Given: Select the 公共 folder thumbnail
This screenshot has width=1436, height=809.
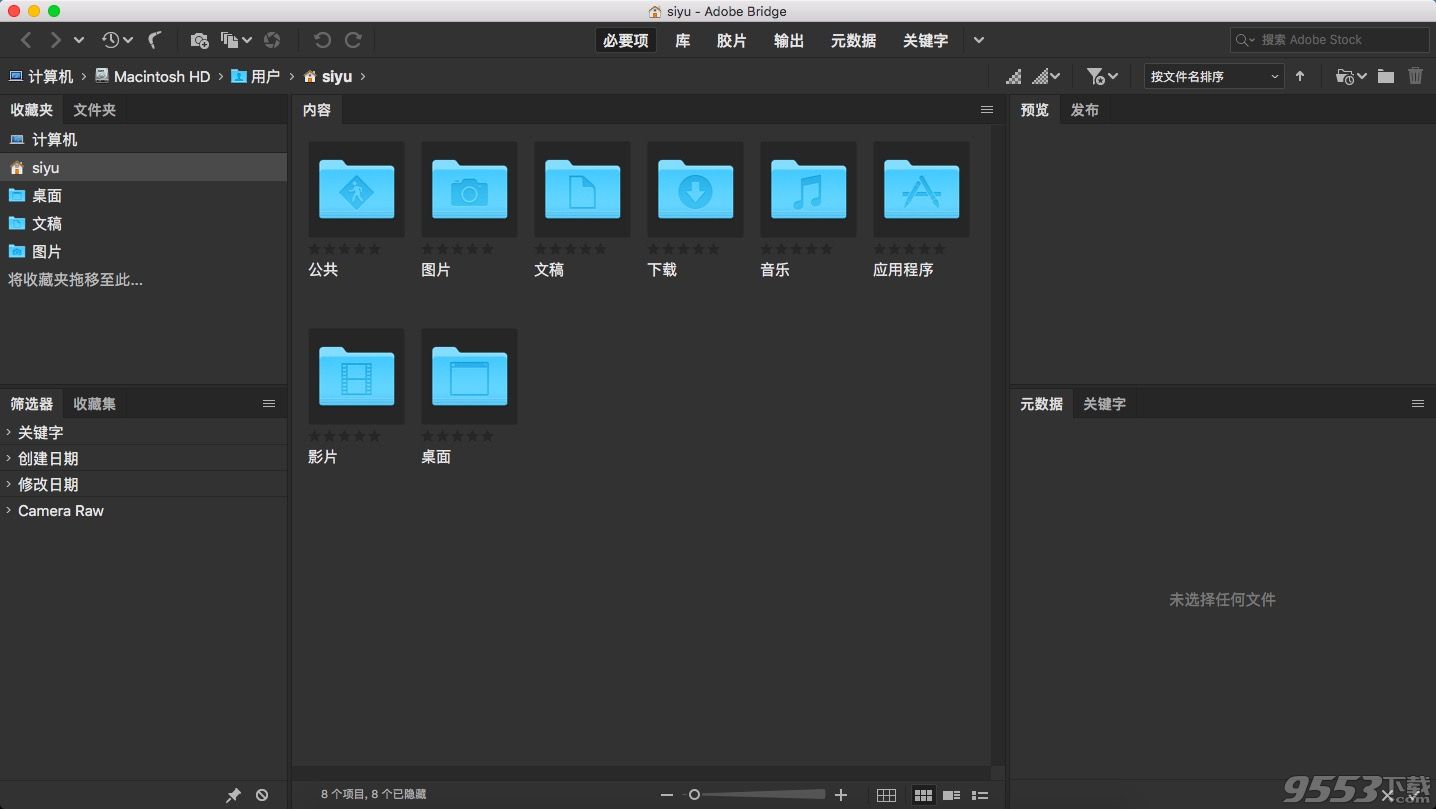Looking at the screenshot, I should tap(357, 189).
